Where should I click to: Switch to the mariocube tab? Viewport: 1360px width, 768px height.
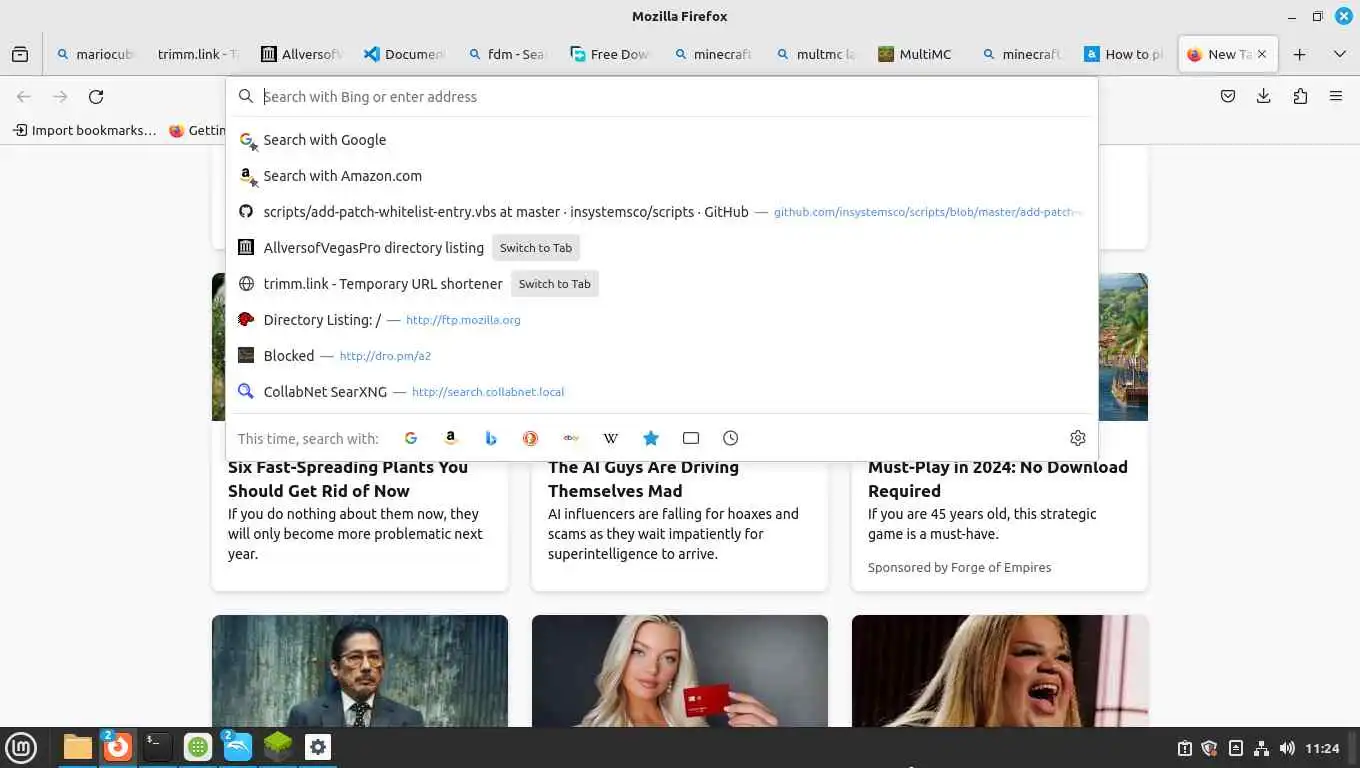coord(95,54)
